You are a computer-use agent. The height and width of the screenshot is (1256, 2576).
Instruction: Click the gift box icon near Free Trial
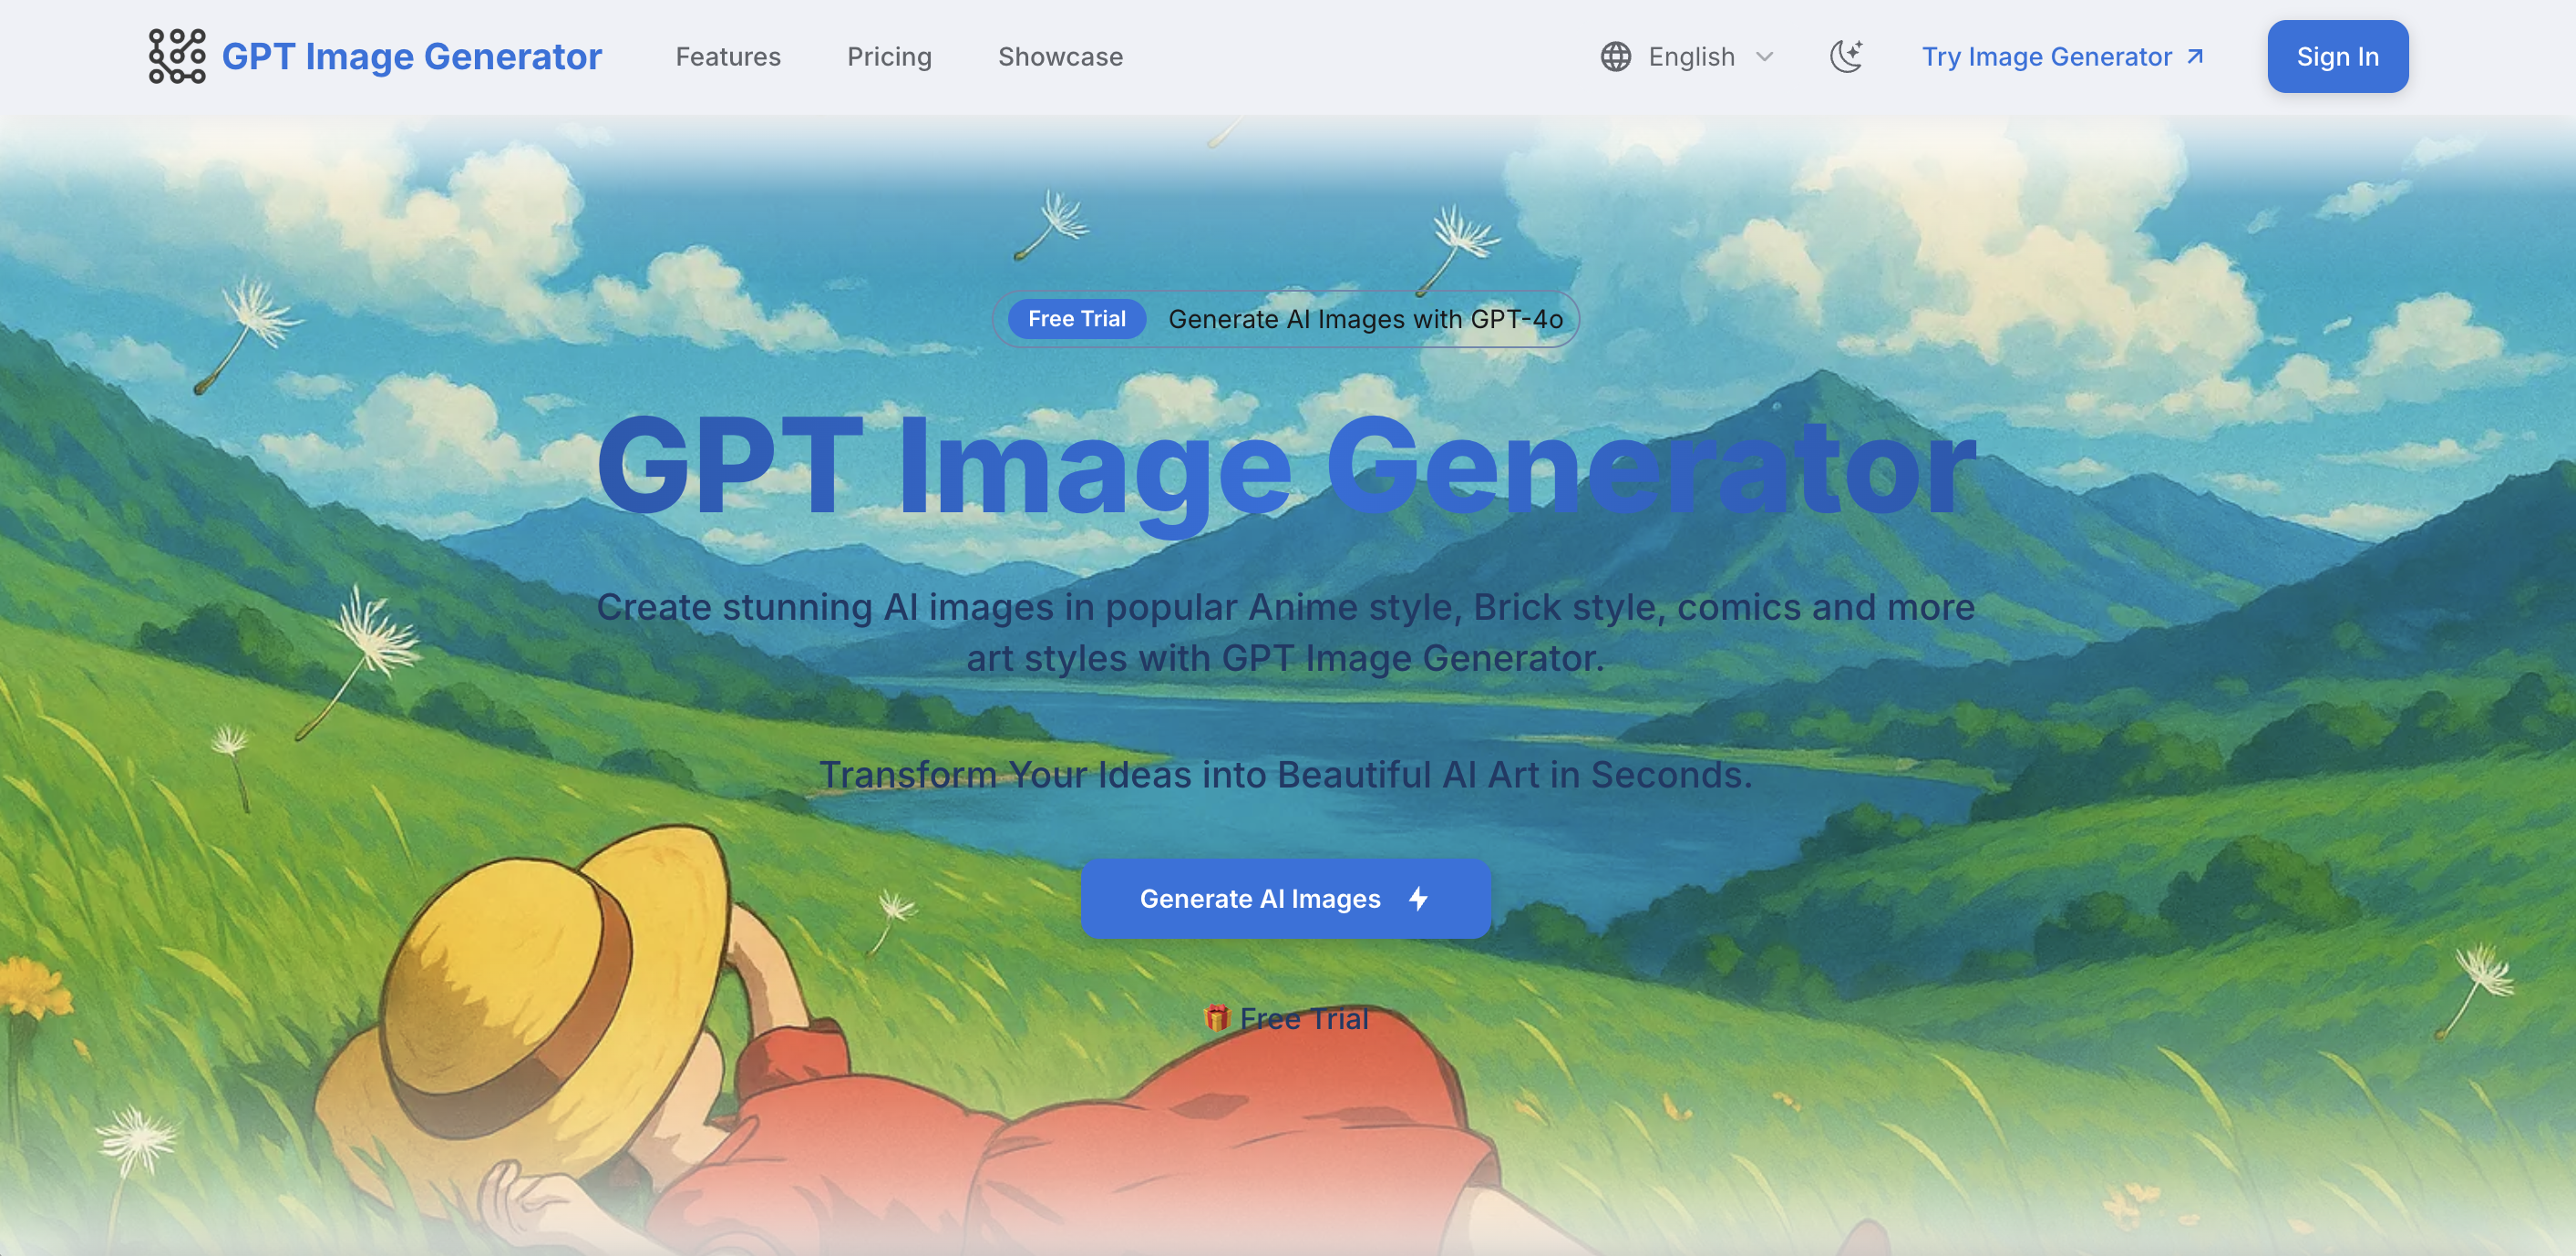click(x=1216, y=1018)
